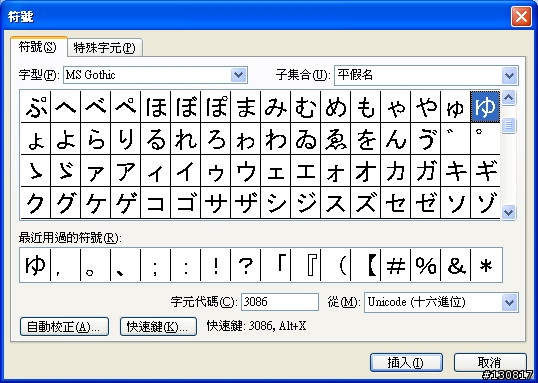The image size is (538, 383).
Task: Click the character grid scrollbar up arrow
Action: click(509, 98)
